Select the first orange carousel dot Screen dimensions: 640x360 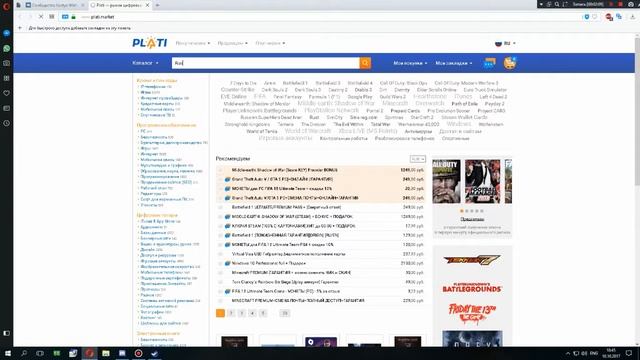click(462, 211)
